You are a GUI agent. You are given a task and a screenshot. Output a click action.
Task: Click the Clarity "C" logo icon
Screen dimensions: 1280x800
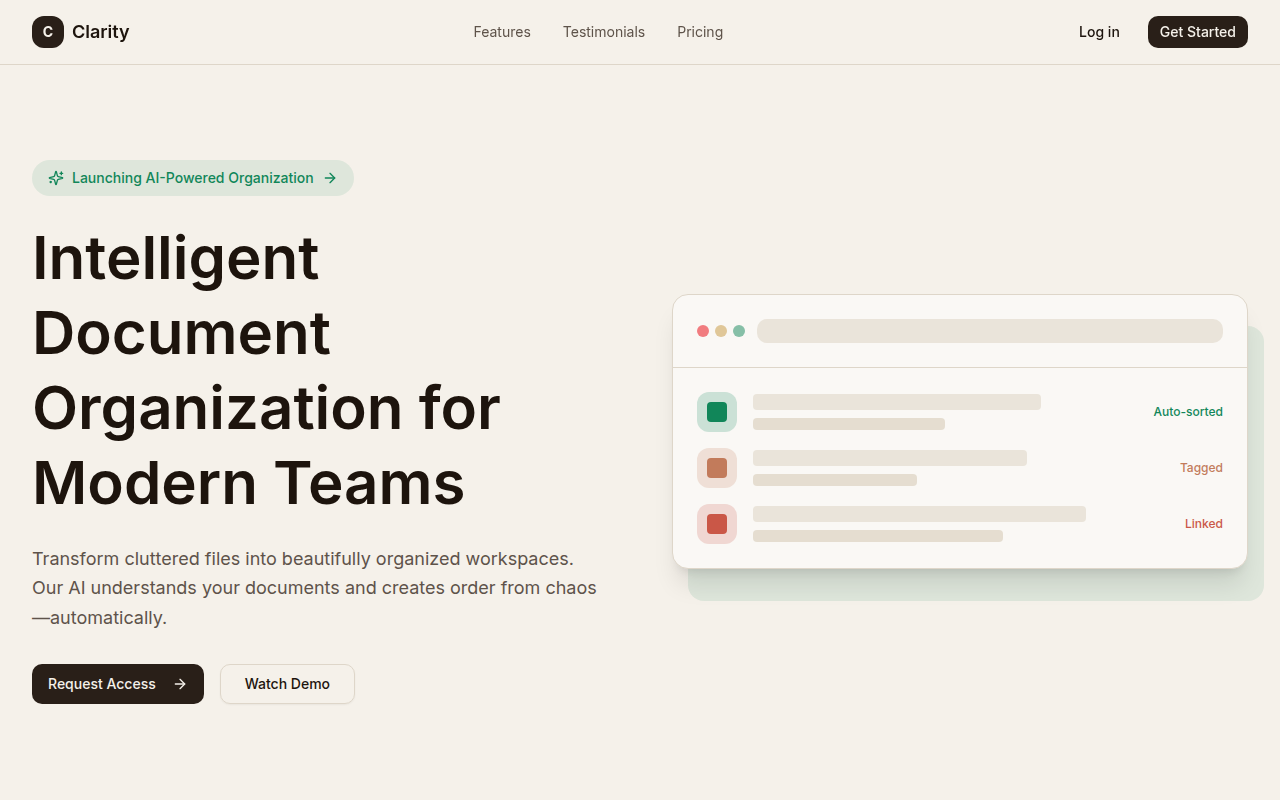tap(47, 31)
